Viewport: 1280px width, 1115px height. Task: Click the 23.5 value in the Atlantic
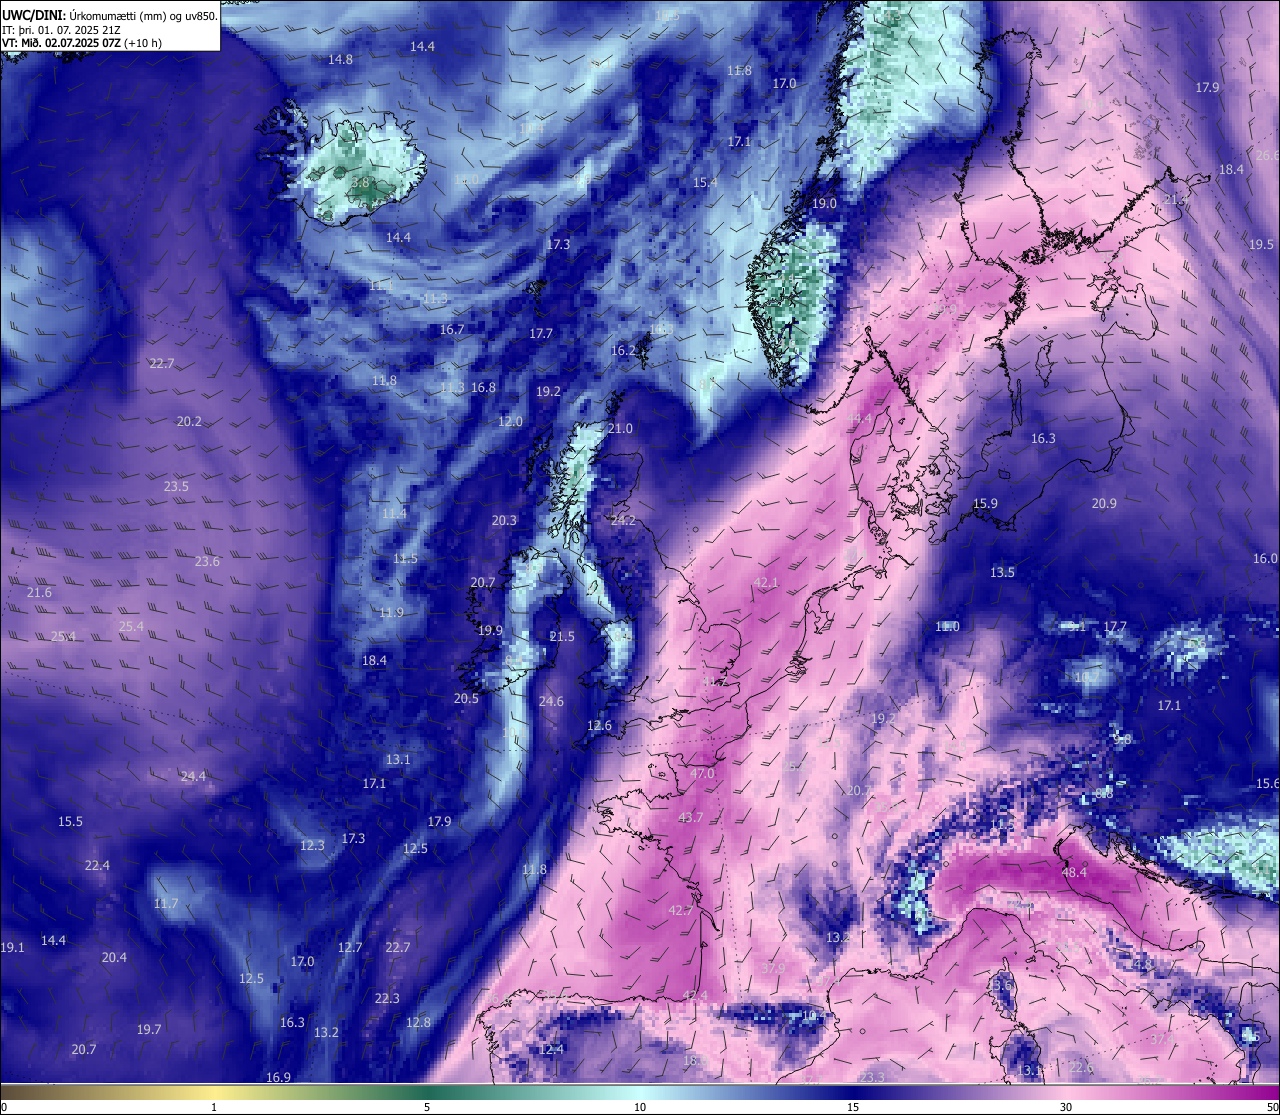click(176, 487)
